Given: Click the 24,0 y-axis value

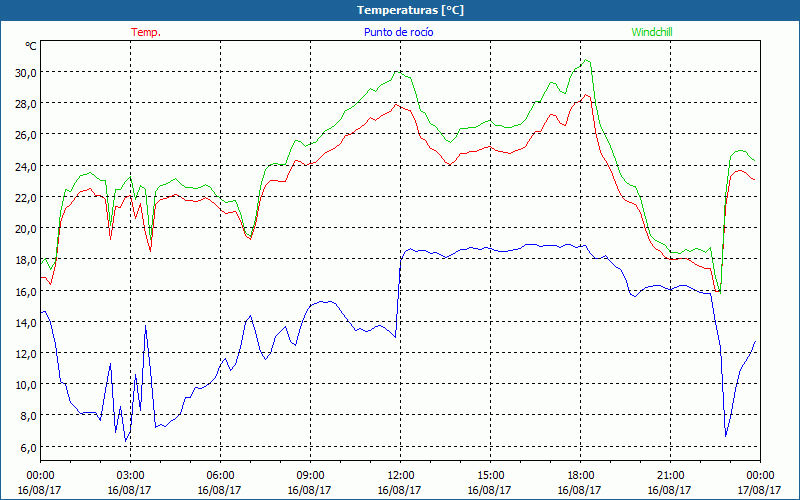Looking at the screenshot, I should [26, 166].
